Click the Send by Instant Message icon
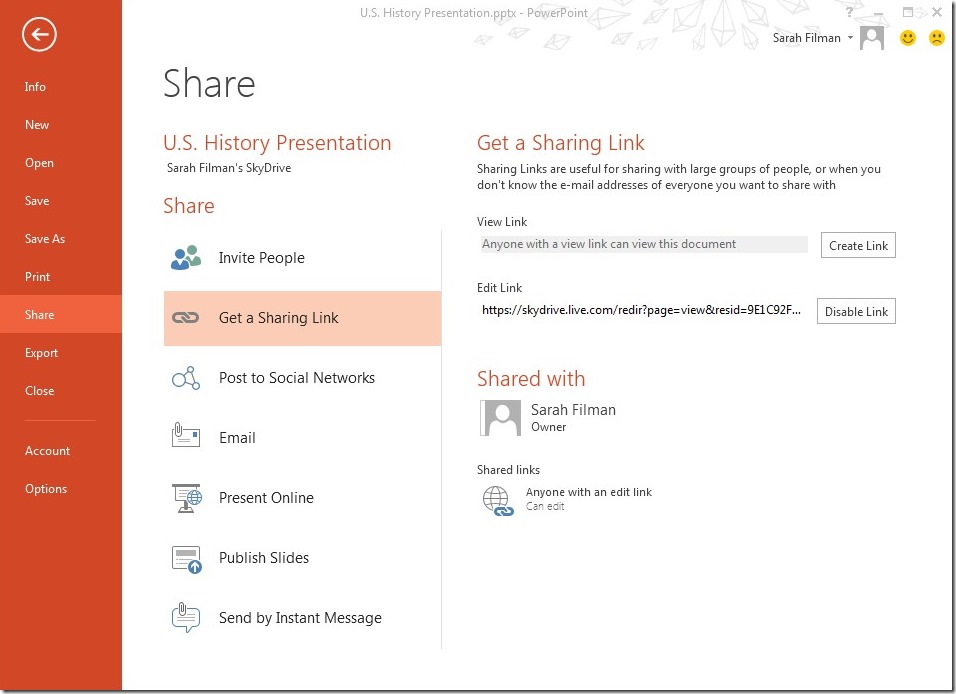Screen dimensions: 956x694 tap(186, 617)
